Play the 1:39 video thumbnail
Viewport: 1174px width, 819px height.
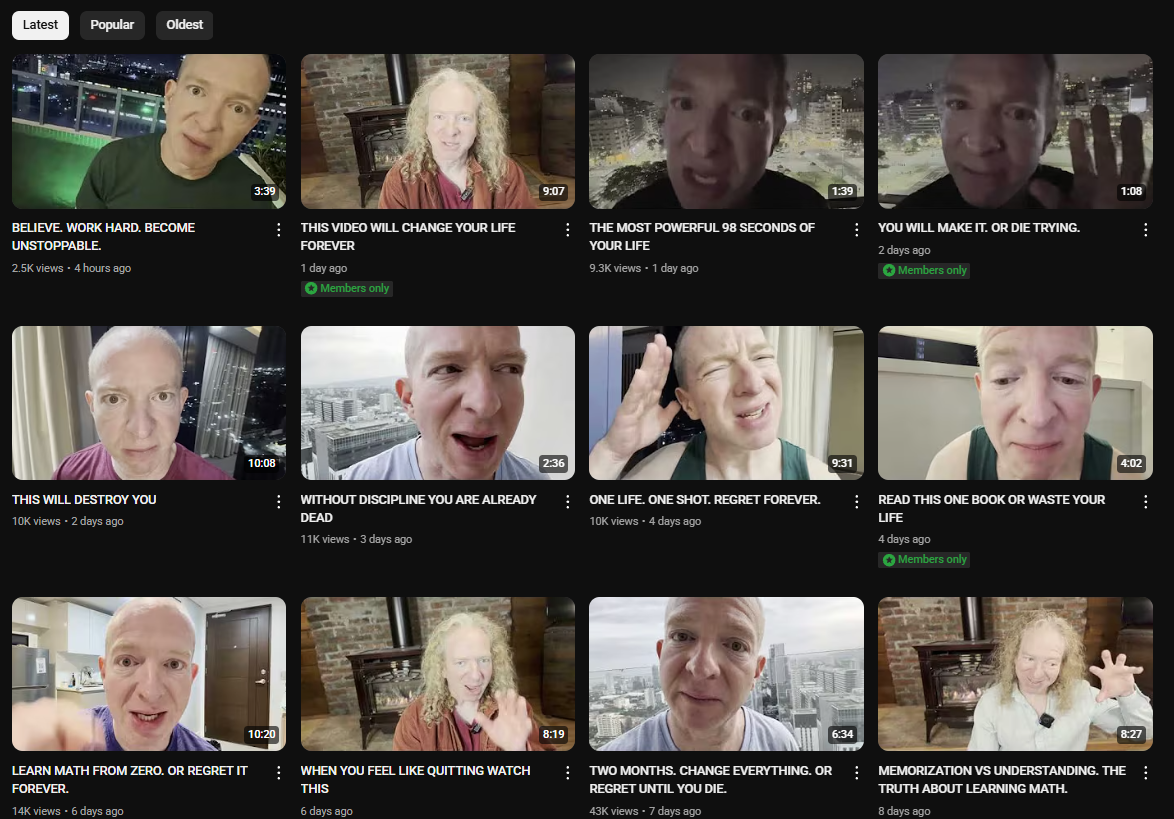pyautogui.click(x=726, y=131)
